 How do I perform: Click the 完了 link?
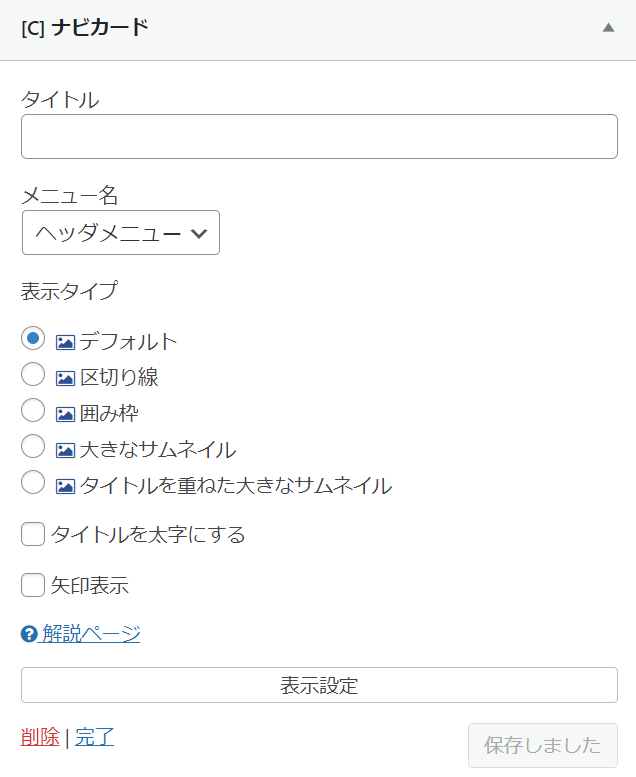tap(94, 737)
